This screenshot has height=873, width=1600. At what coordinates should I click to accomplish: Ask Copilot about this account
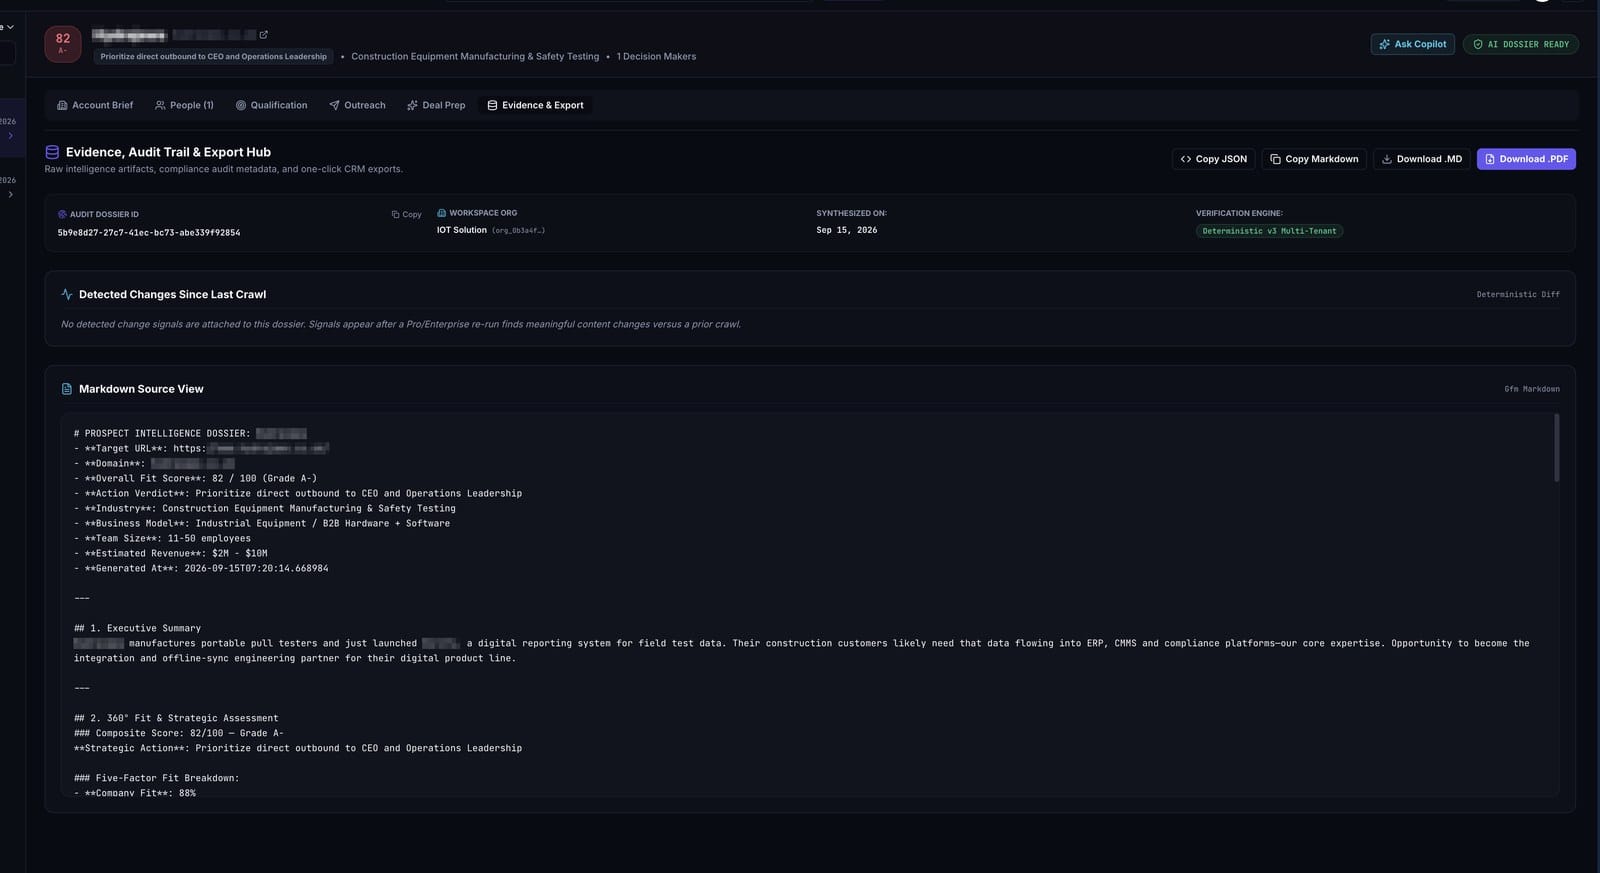1412,44
